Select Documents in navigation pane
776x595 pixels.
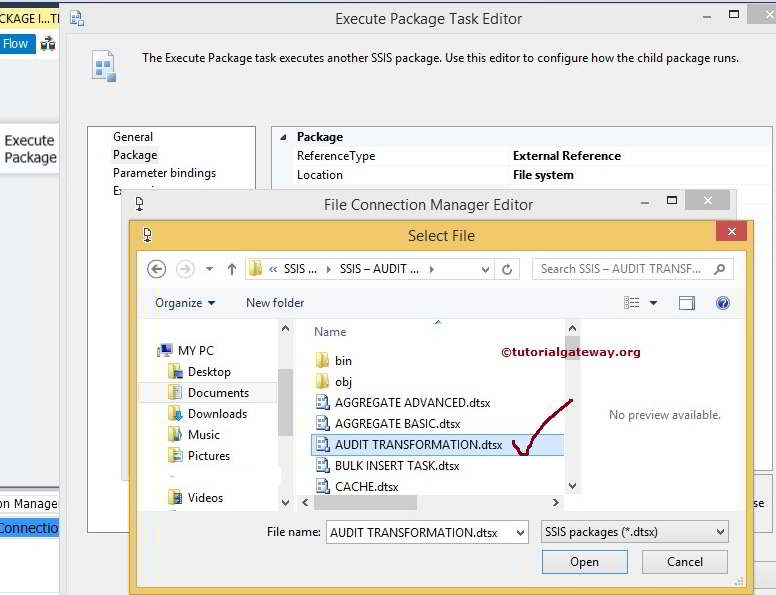tap(218, 393)
